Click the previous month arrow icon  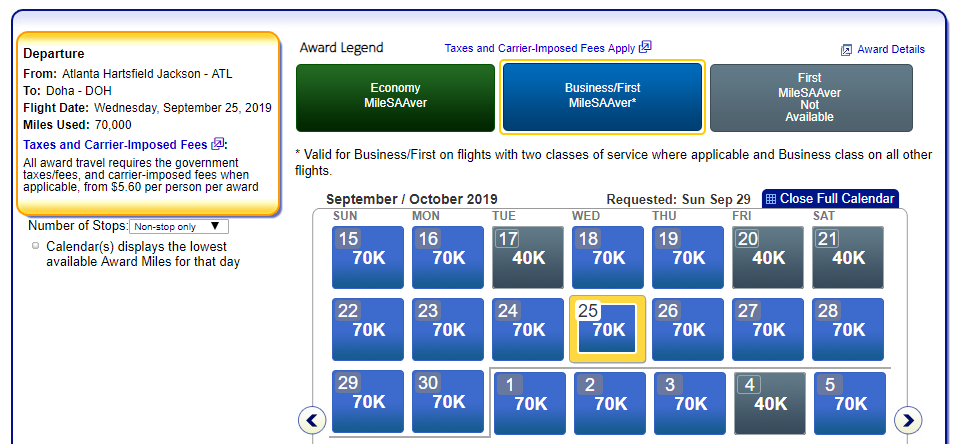(x=313, y=419)
